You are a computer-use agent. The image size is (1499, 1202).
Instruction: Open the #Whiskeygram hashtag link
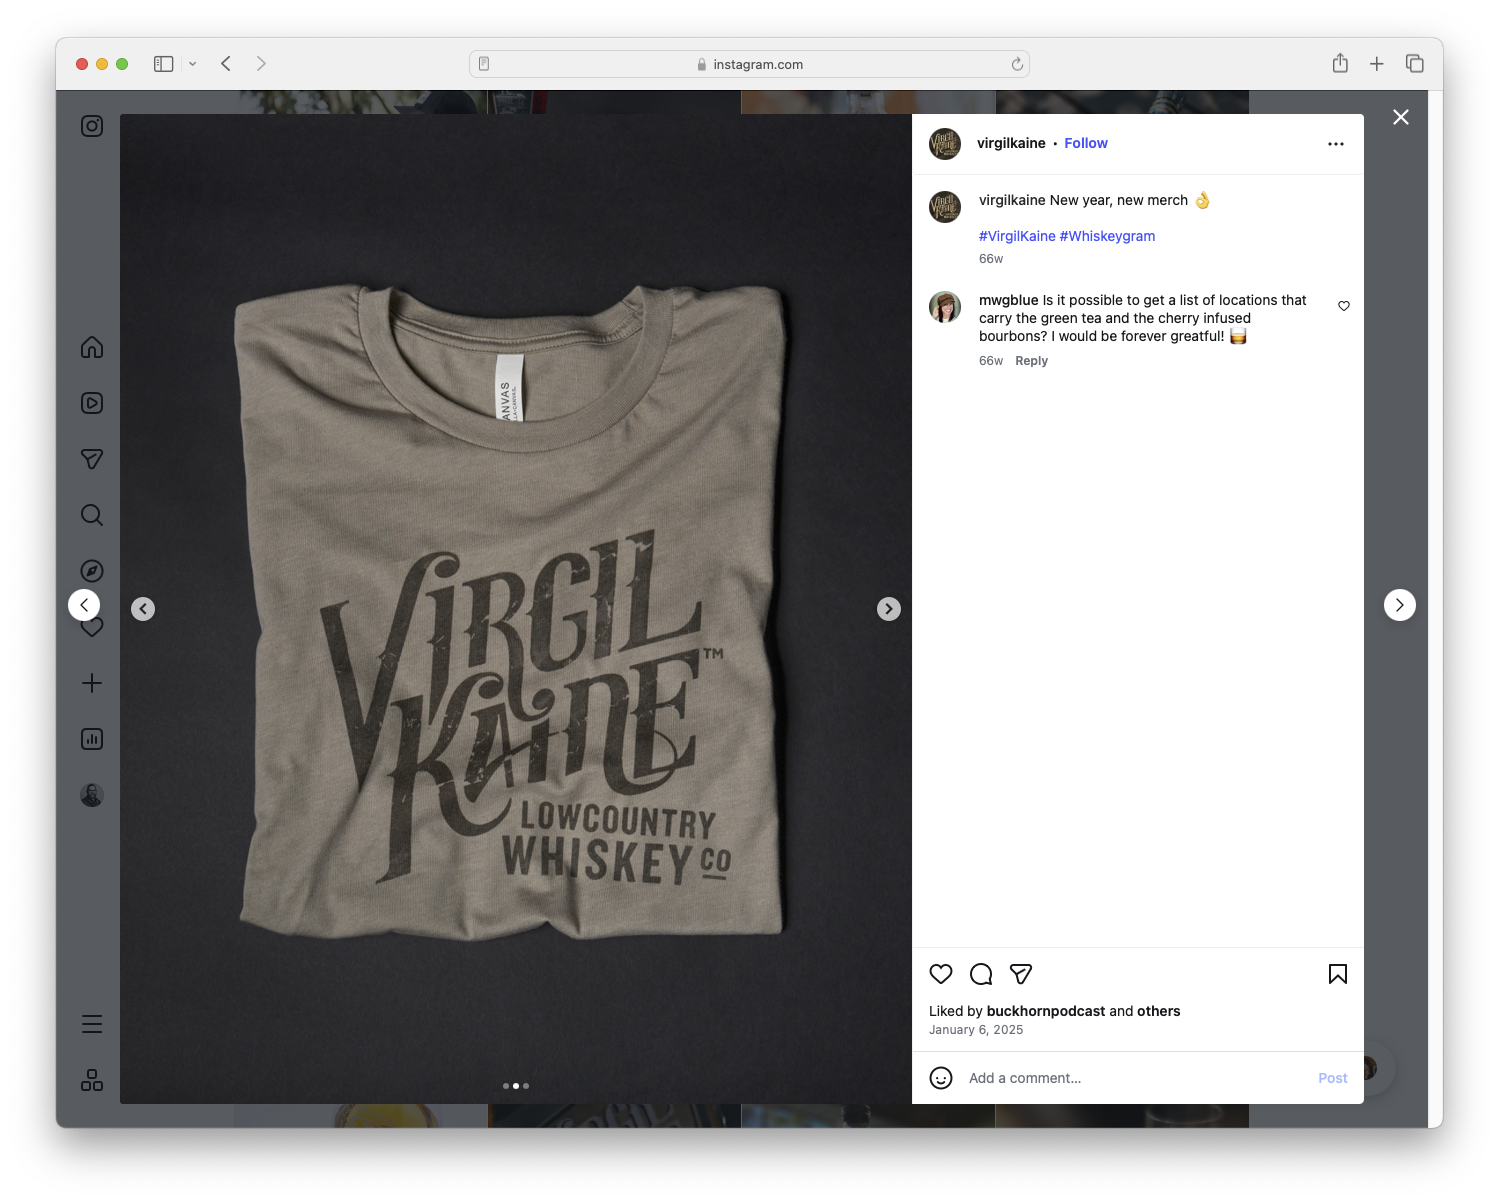pyautogui.click(x=1107, y=236)
